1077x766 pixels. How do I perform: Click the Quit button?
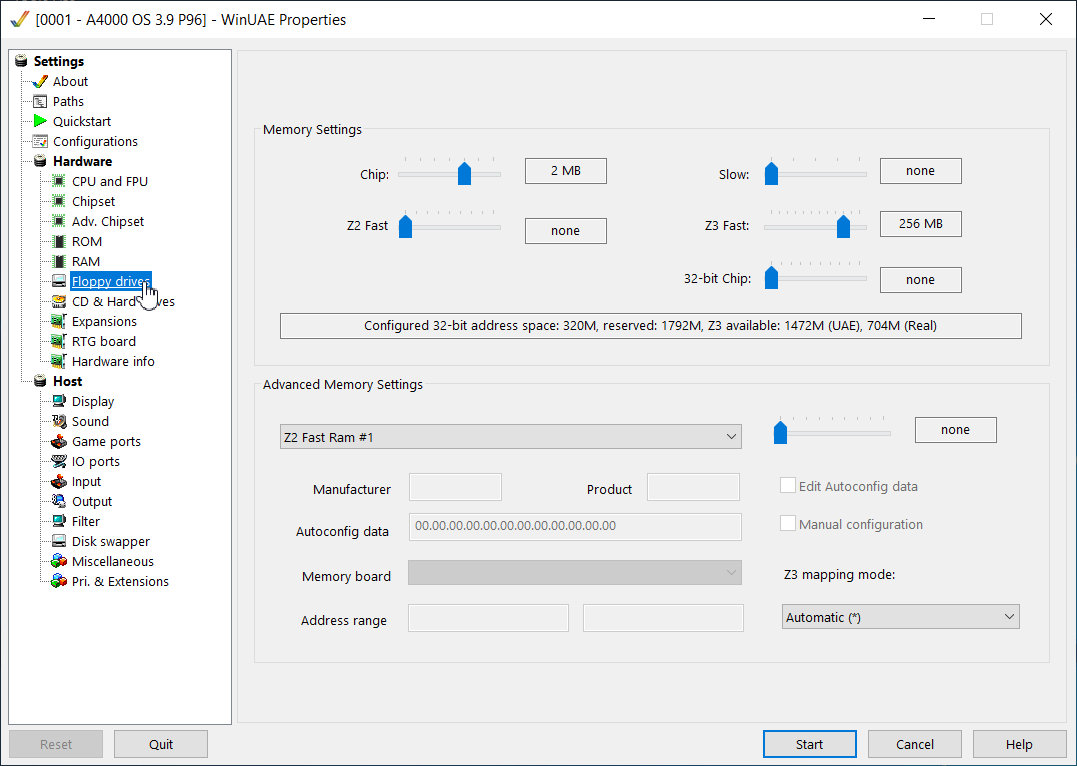[x=161, y=744]
